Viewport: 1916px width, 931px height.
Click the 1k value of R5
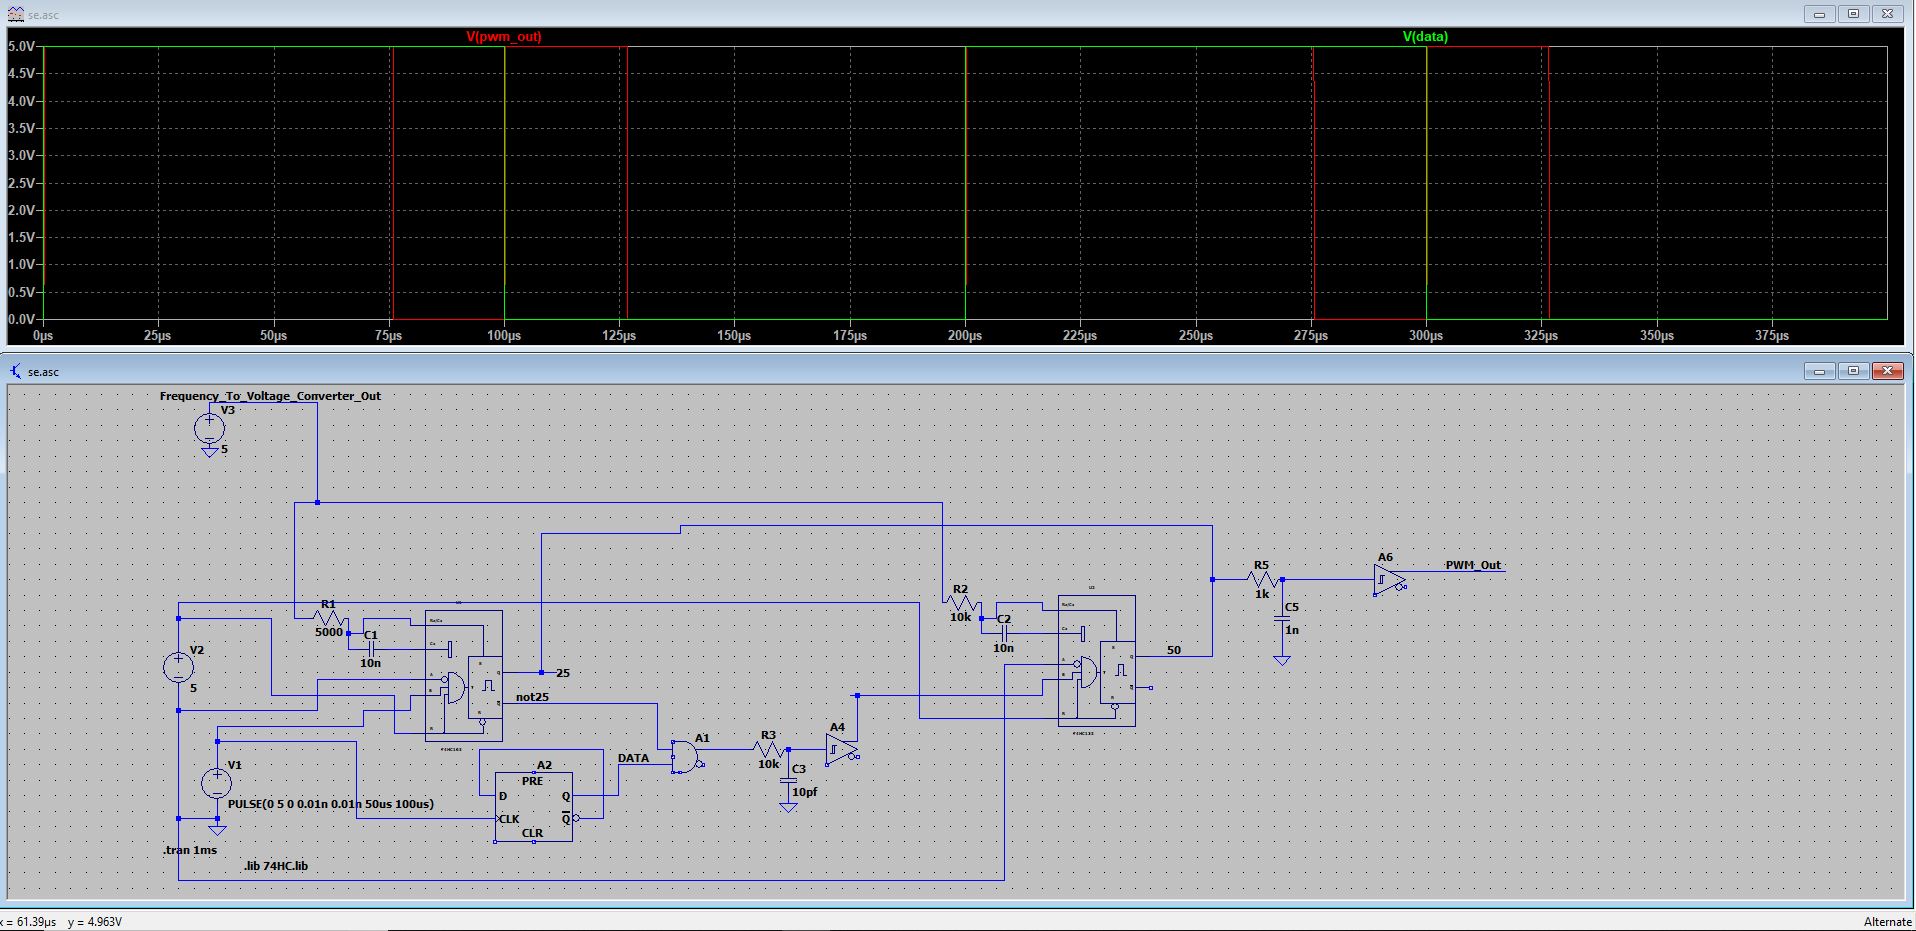(1262, 594)
